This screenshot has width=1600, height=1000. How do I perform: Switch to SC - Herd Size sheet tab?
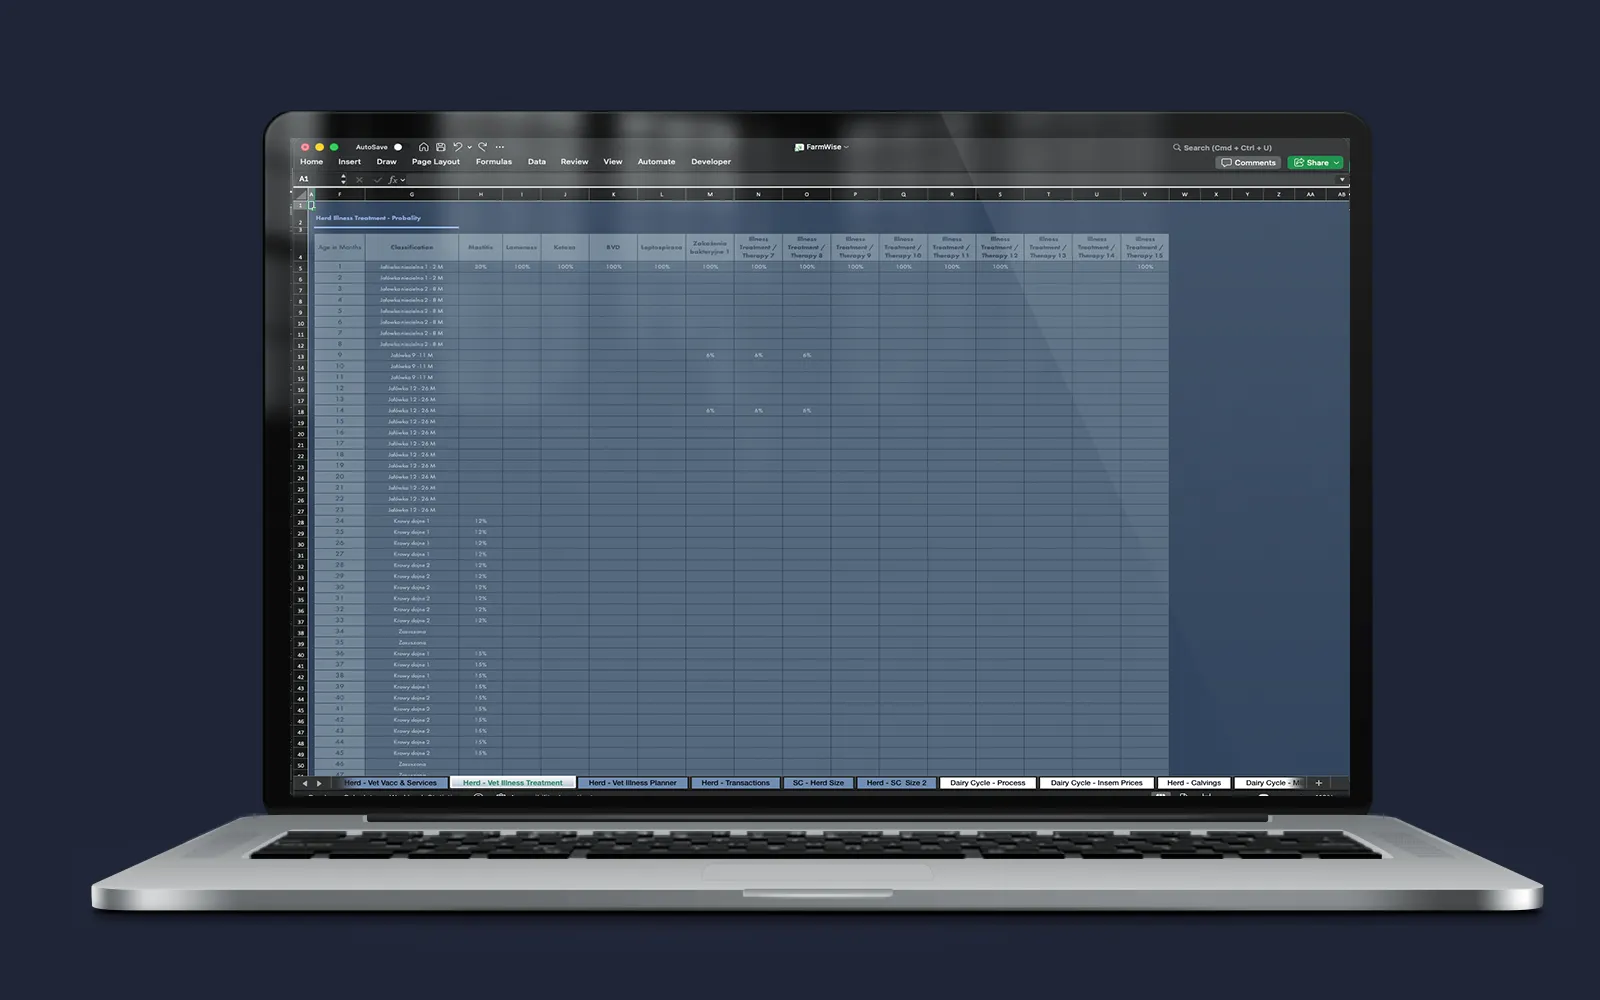[x=818, y=783]
